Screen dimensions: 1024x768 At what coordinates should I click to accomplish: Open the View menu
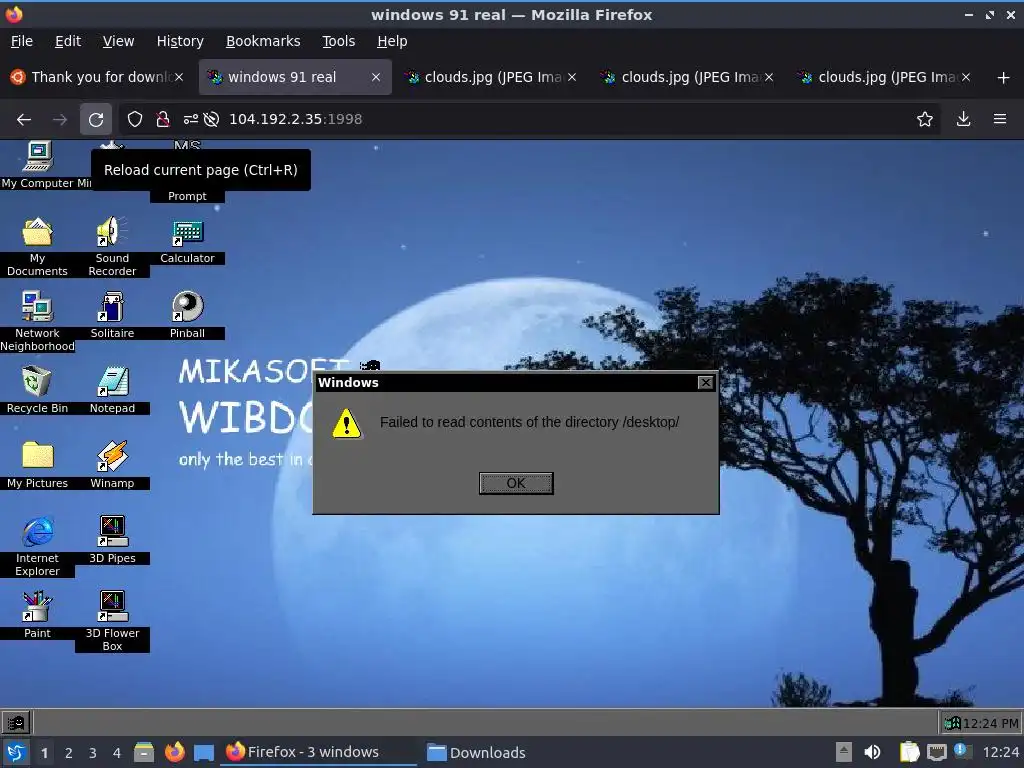118,41
